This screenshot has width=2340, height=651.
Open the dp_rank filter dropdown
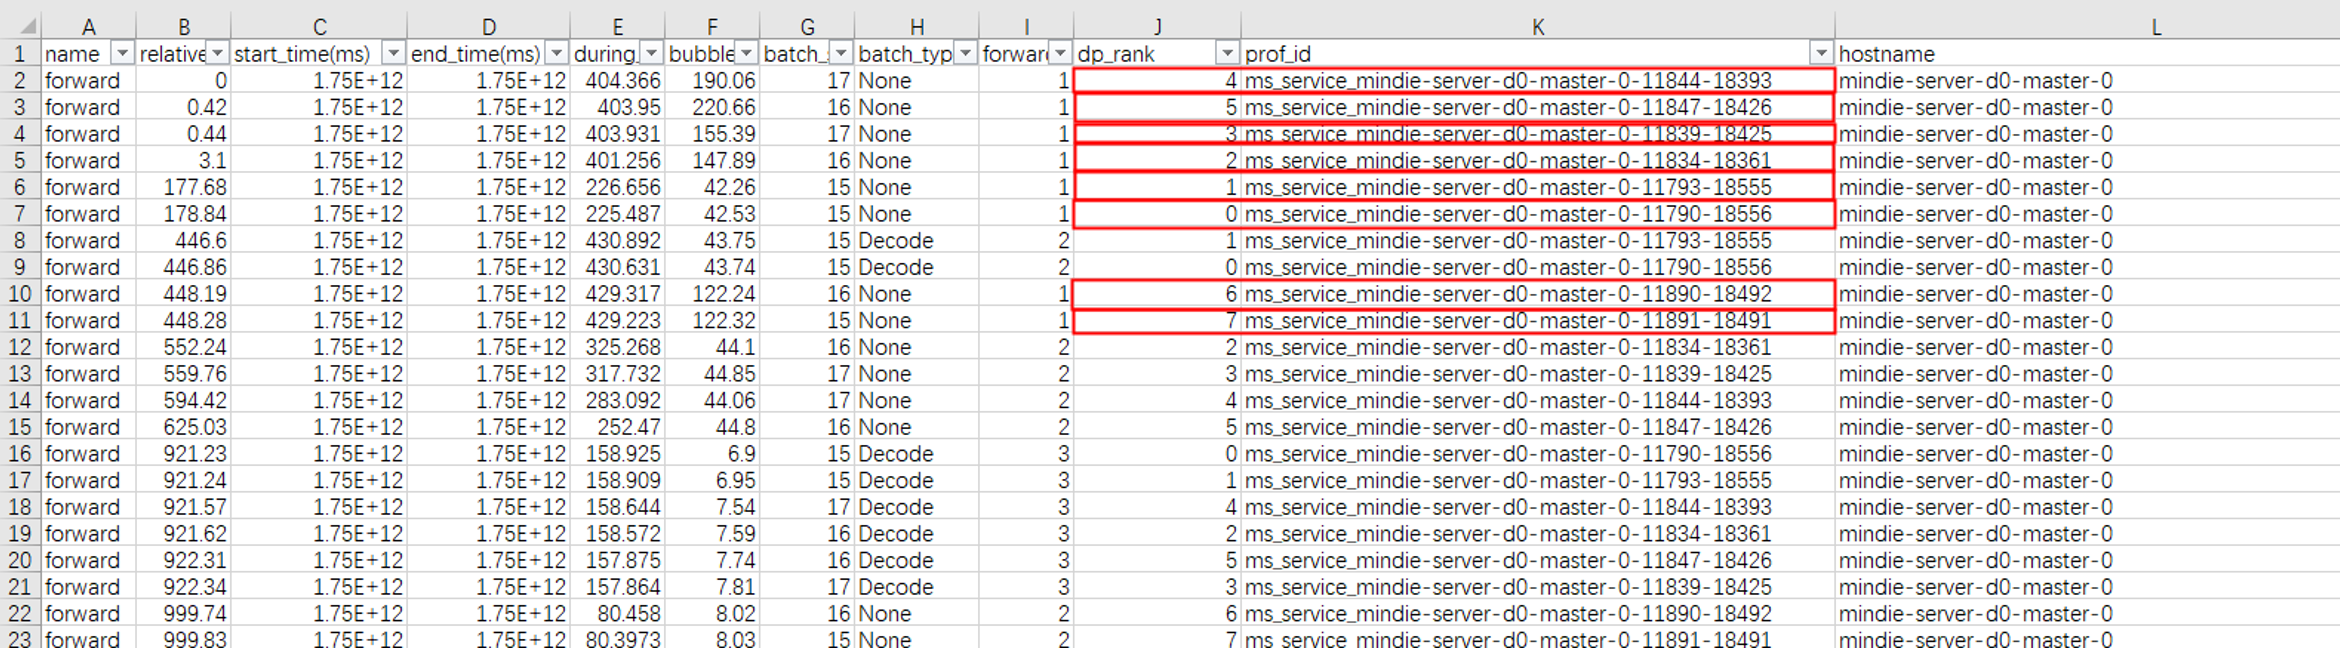point(1227,53)
